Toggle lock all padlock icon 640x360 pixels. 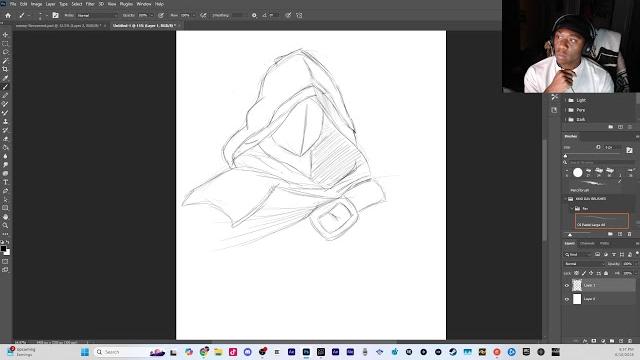606,273
